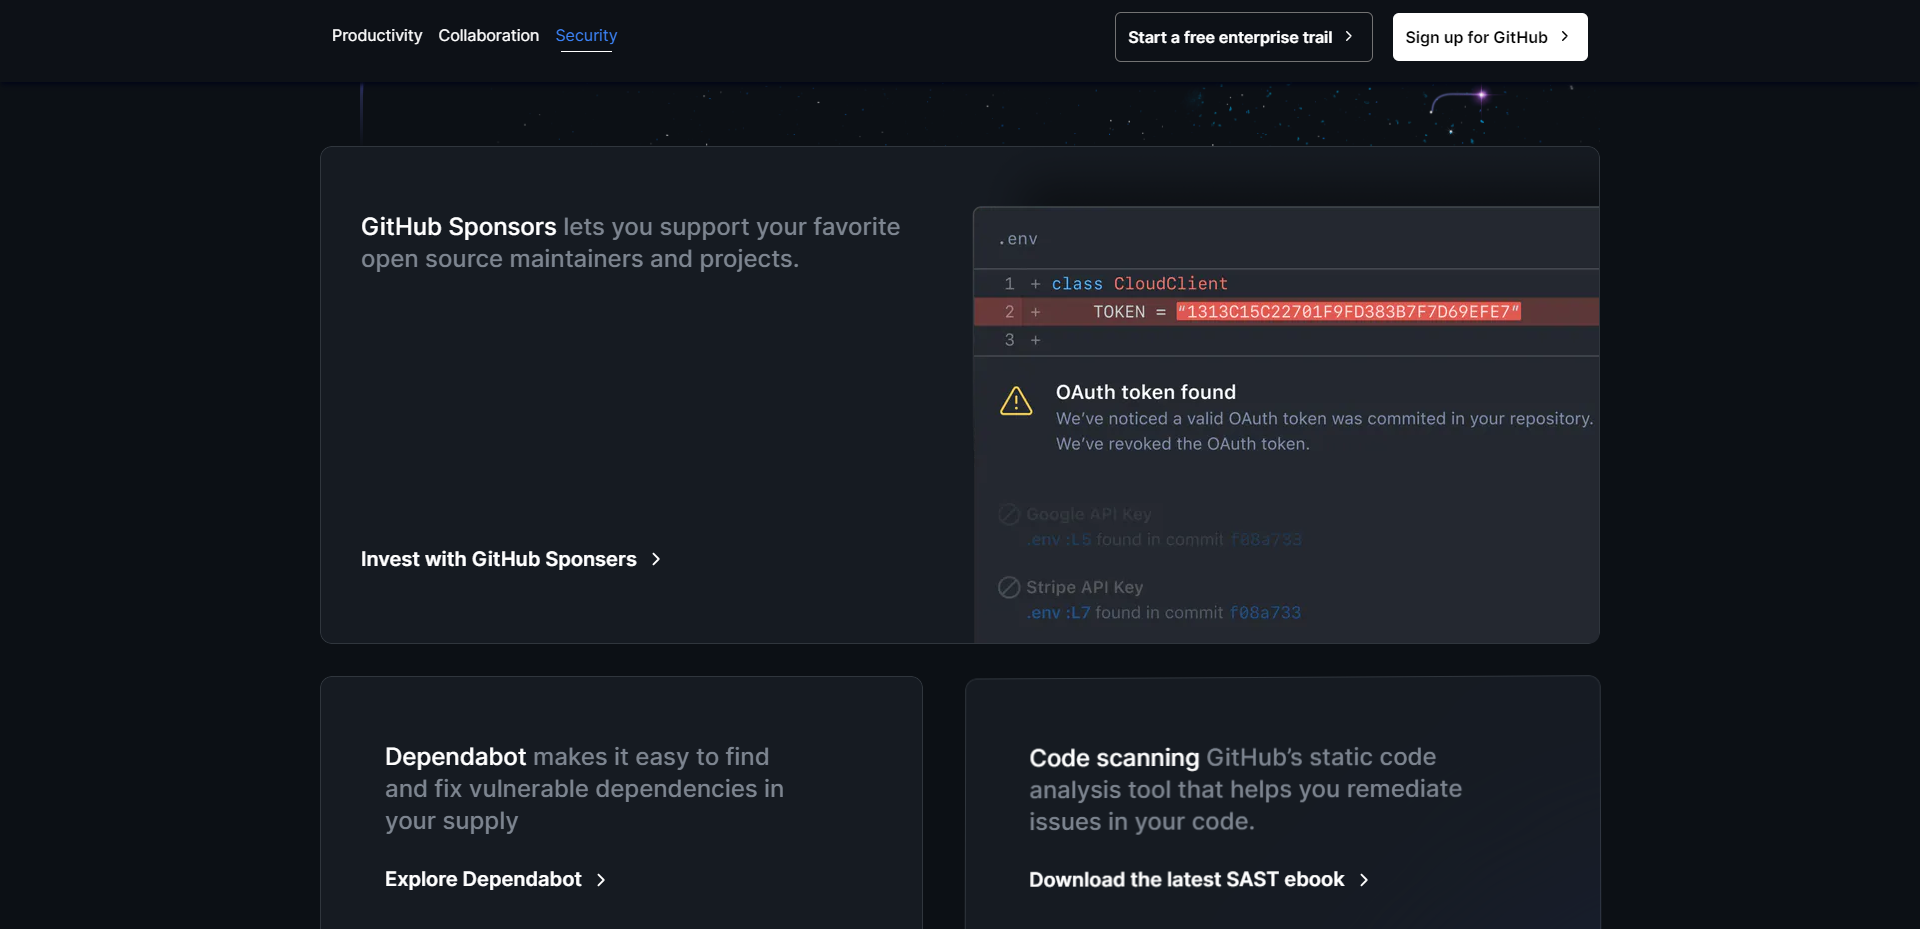Click chevron arrow in enterprise trail button

tap(1349, 36)
